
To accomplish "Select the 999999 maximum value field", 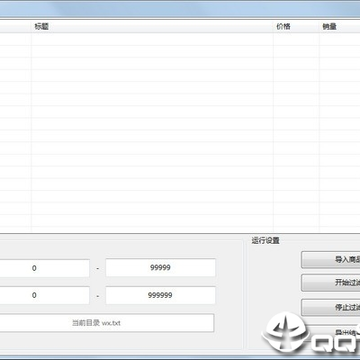I will 160,295.
